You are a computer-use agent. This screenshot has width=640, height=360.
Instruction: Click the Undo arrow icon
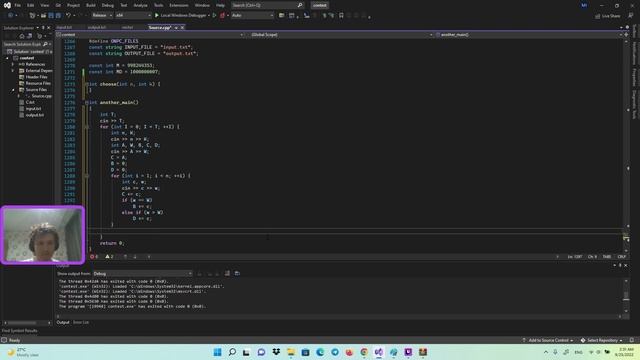(x=68, y=16)
